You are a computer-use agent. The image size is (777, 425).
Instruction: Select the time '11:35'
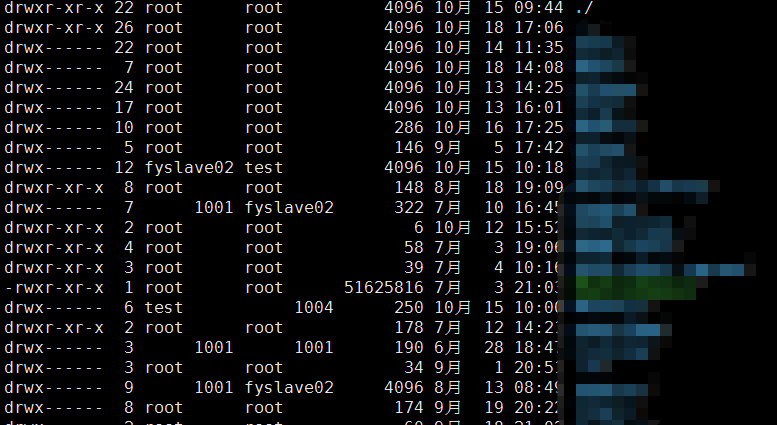point(539,48)
